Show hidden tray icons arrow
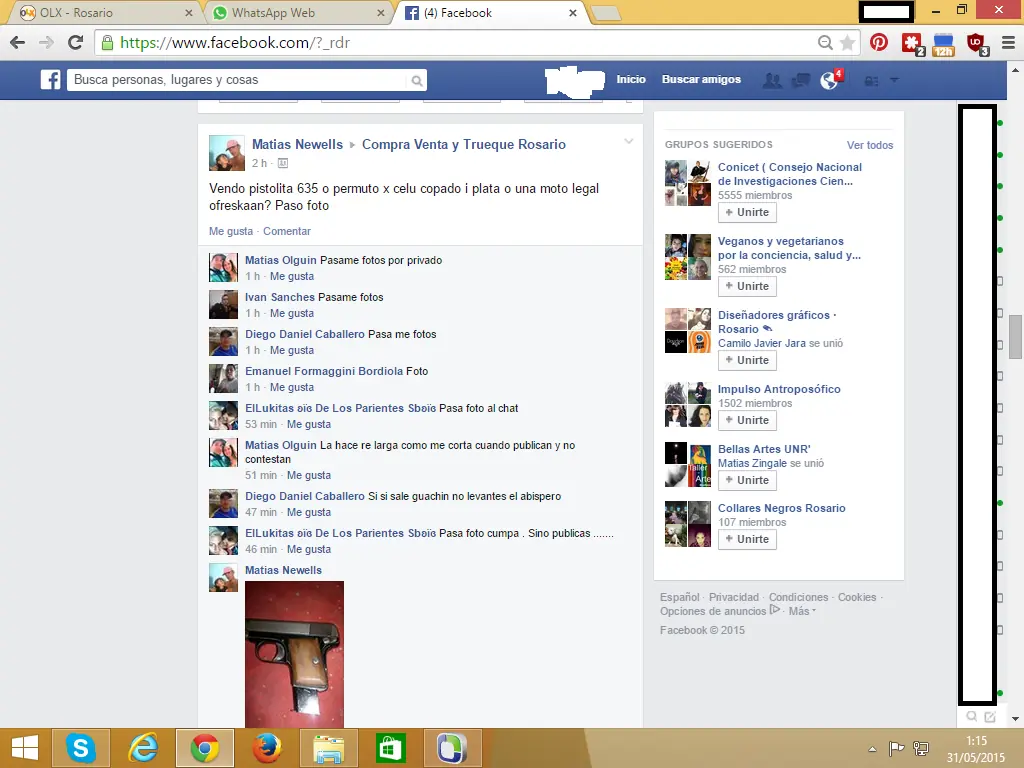Screen dimensions: 1024x768 point(872,749)
